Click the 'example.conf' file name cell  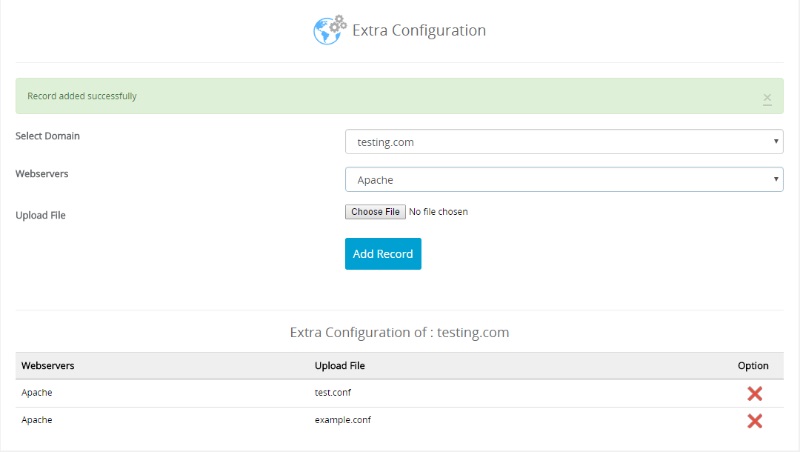[343, 420]
